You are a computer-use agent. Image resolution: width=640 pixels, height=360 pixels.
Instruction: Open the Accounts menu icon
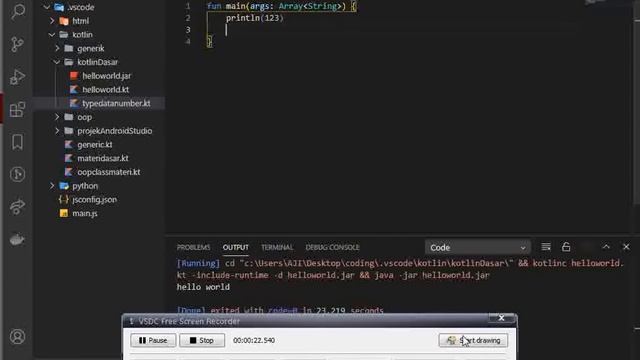[x=18, y=337]
